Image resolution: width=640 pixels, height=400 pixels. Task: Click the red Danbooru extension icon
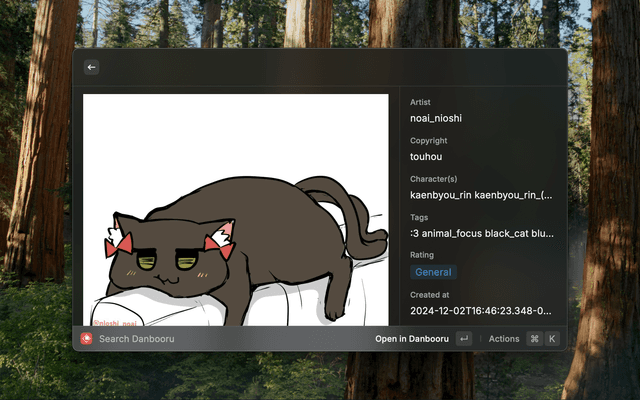tap(87, 339)
